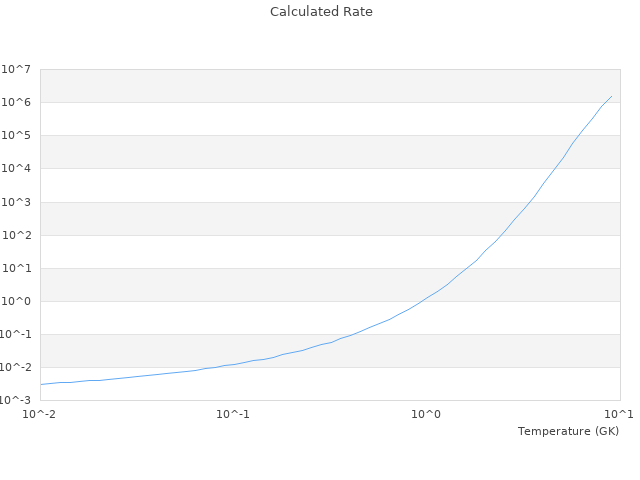Click the 10^-2 tick label on the x-axis

click(41, 414)
